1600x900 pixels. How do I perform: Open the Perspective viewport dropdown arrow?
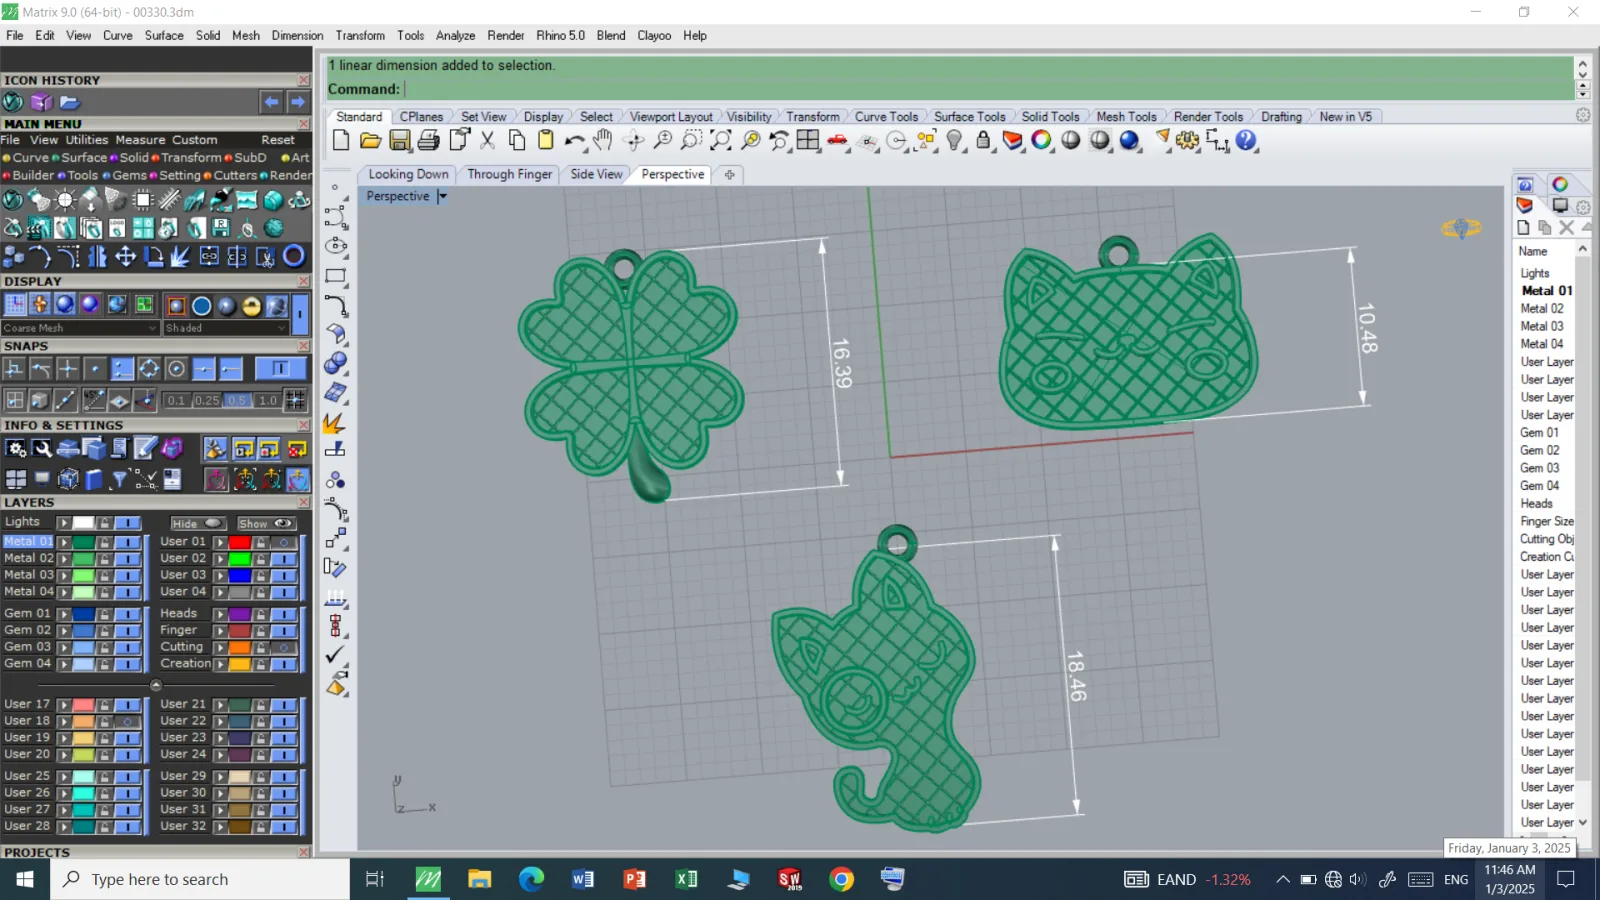(442, 196)
